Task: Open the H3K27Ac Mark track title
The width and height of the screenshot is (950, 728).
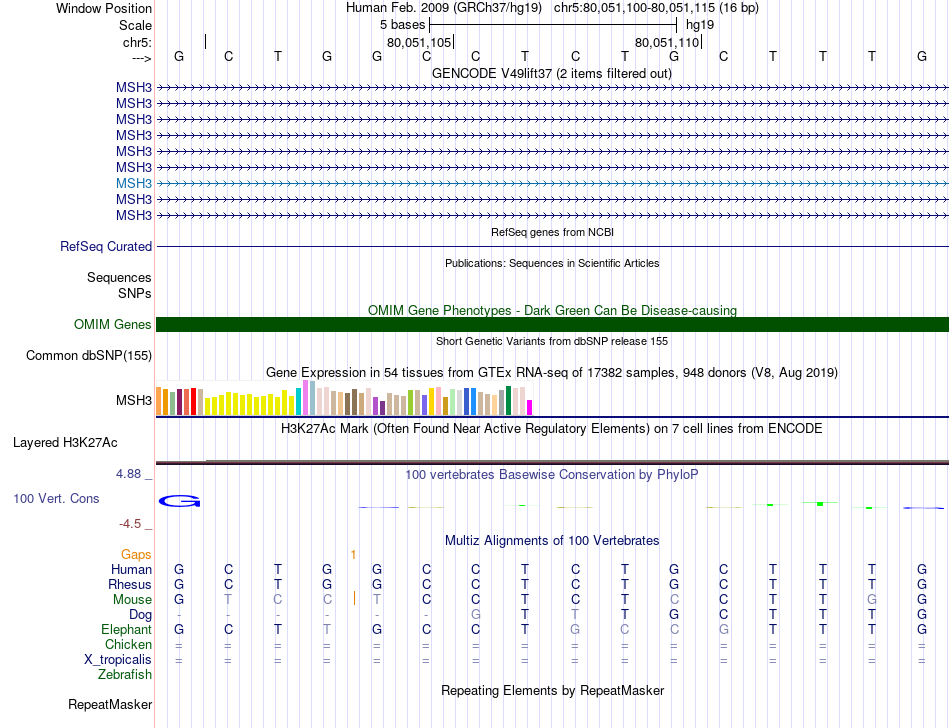Action: 552,429
